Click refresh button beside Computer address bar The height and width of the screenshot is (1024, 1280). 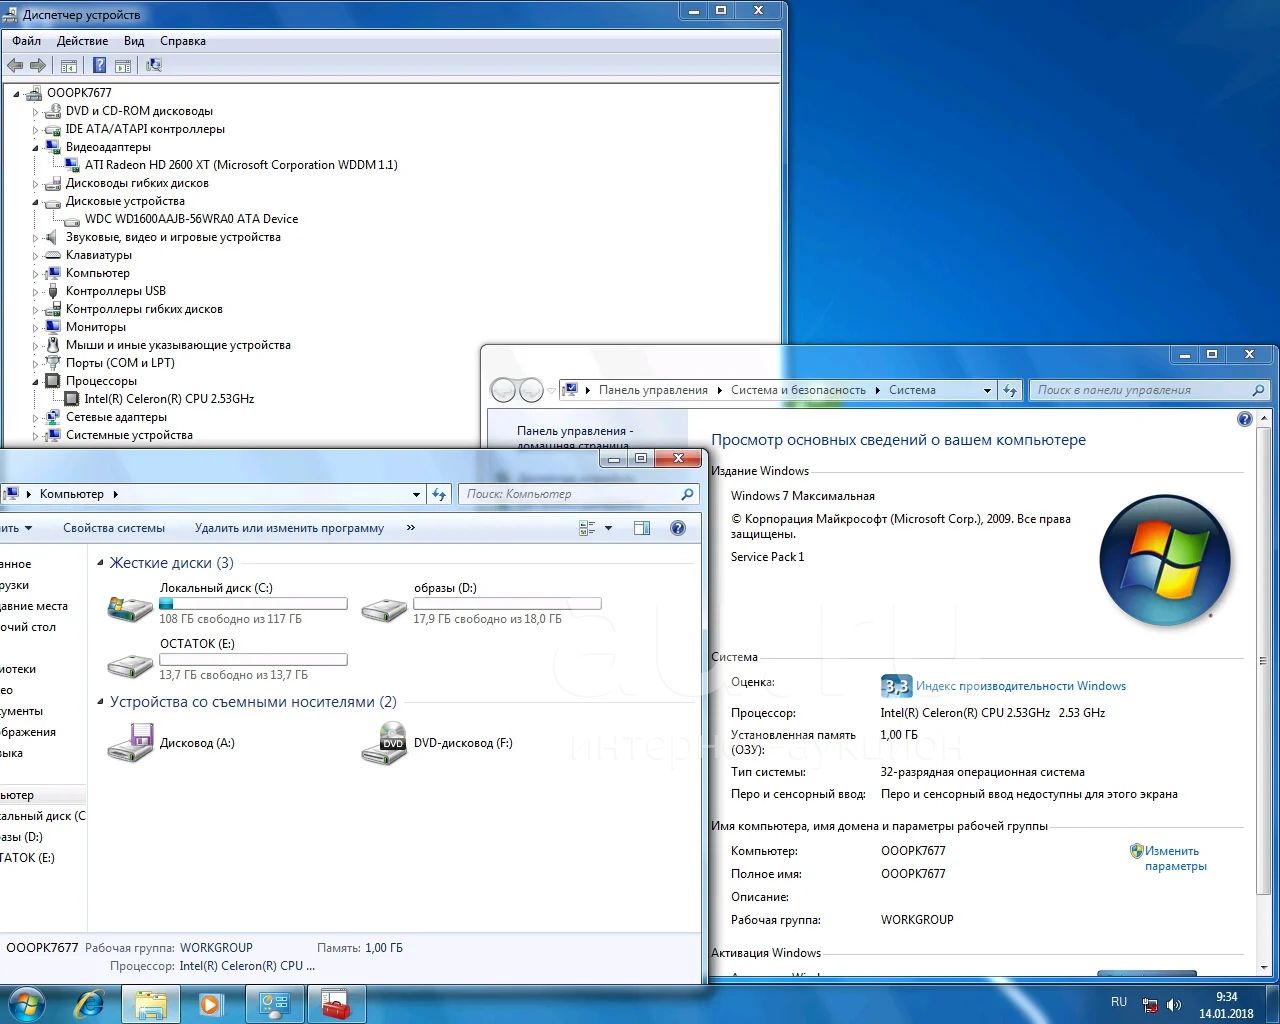coord(439,494)
